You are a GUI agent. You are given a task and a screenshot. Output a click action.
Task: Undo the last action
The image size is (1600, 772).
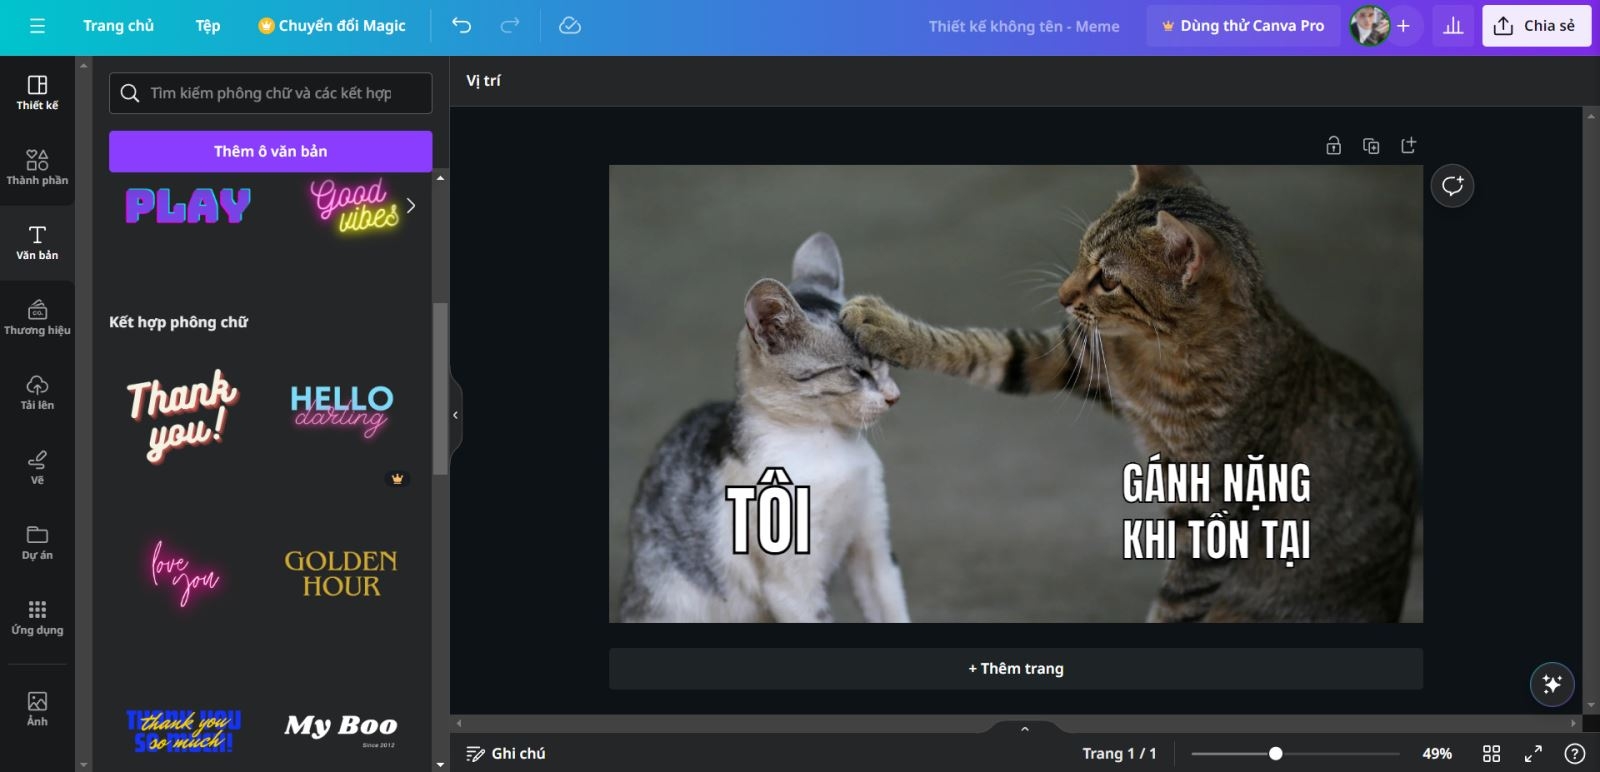pos(461,26)
